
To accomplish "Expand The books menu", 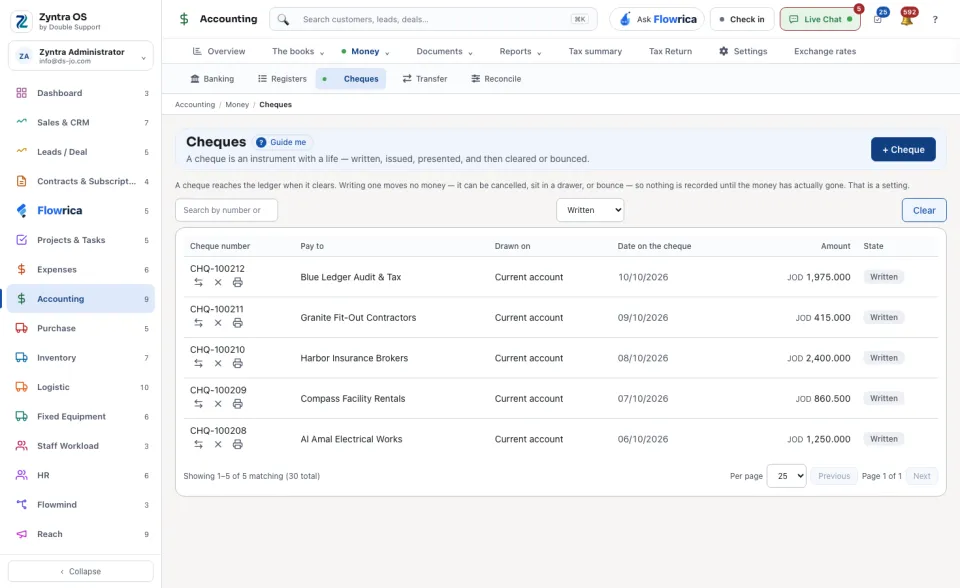I will (x=298, y=51).
